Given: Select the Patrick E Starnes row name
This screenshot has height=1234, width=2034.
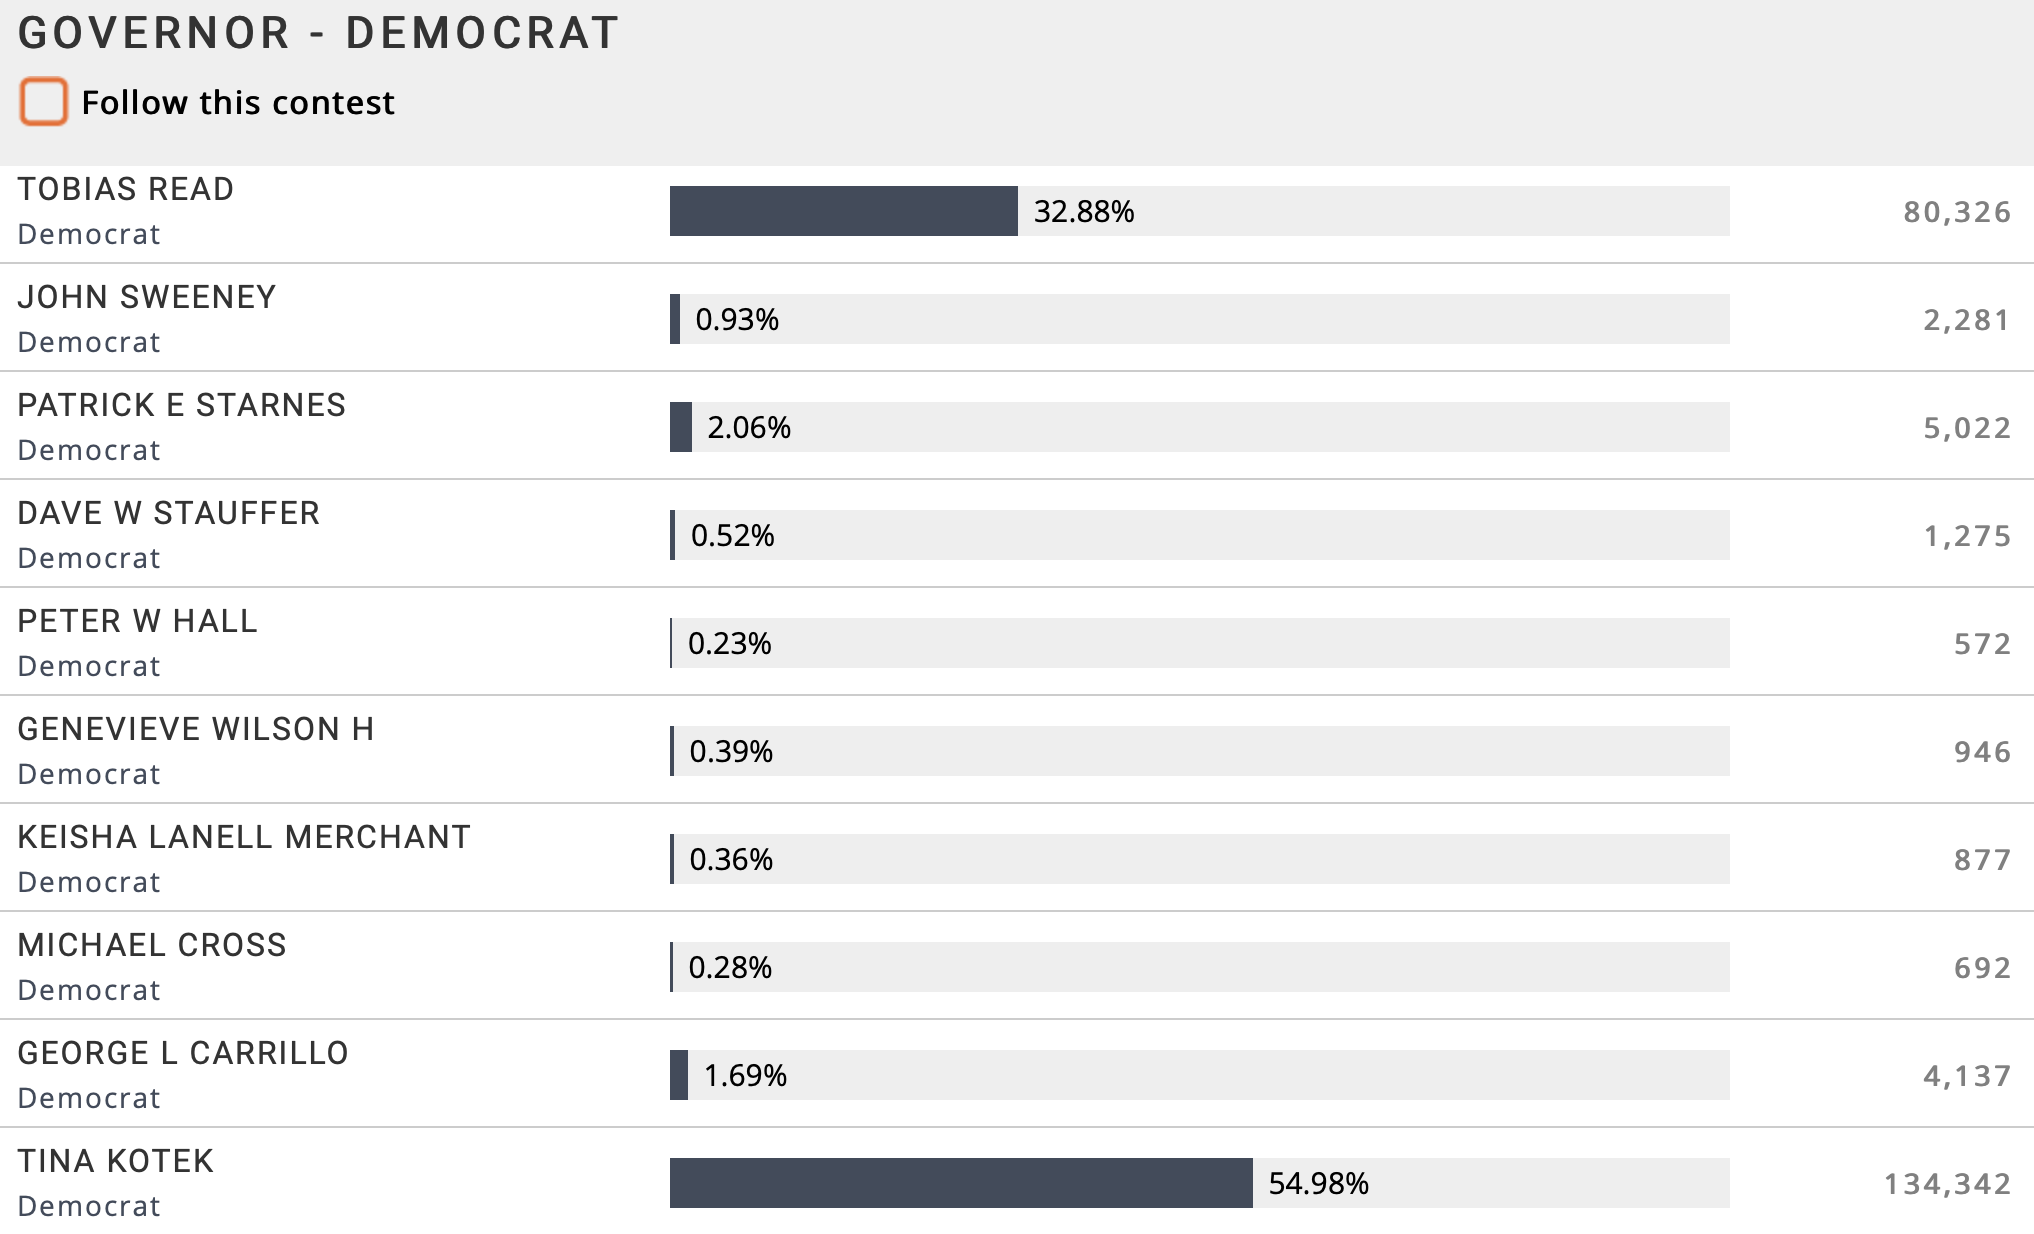Looking at the screenshot, I should (x=182, y=405).
